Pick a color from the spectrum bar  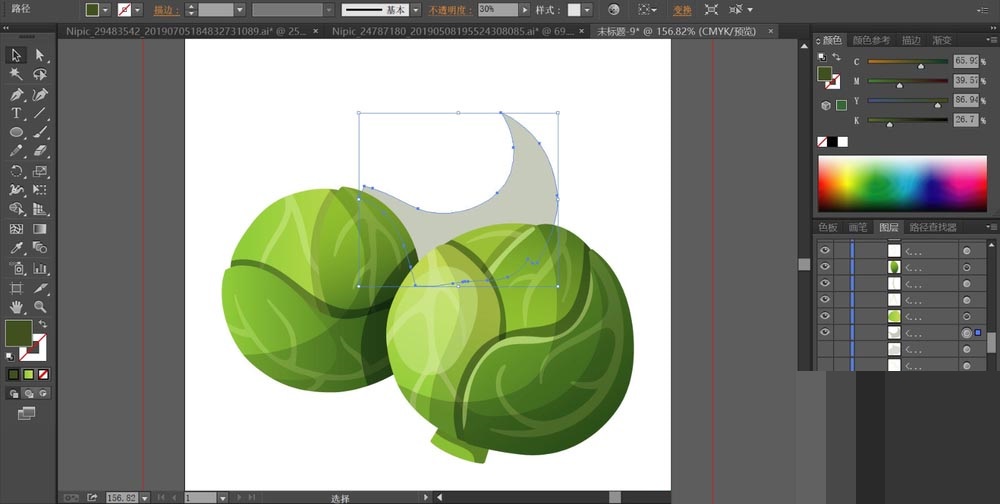pyautogui.click(x=903, y=183)
